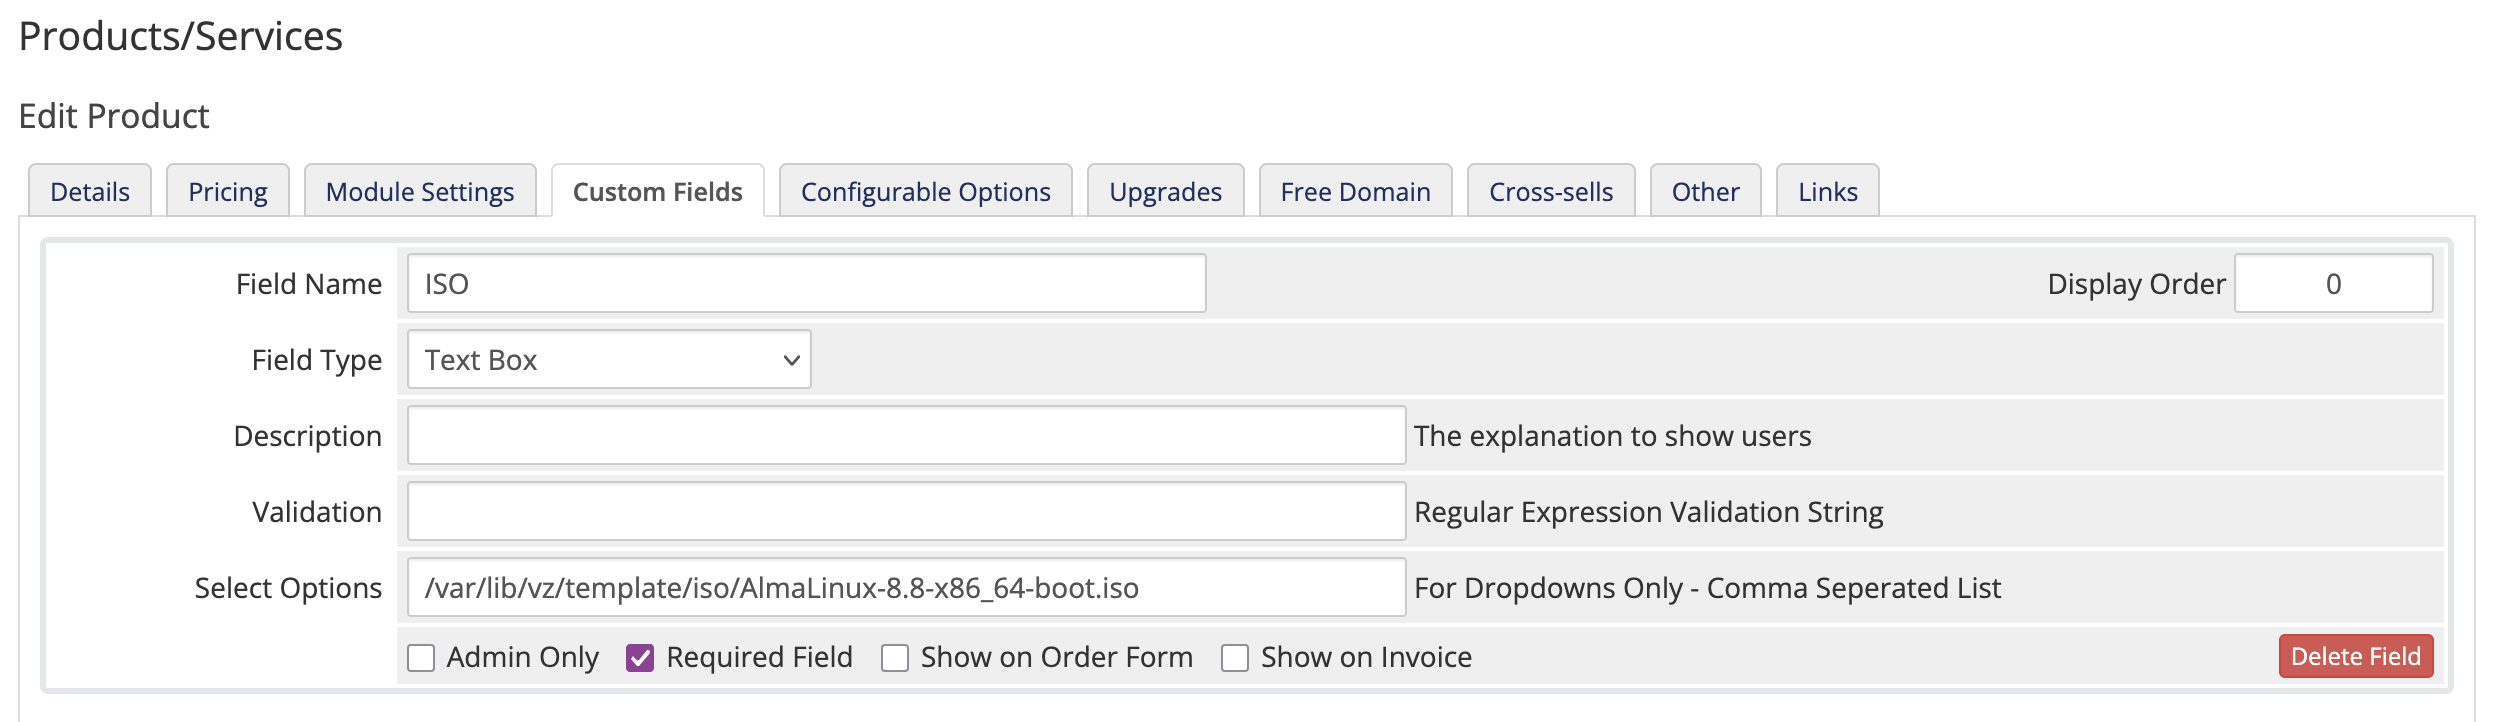This screenshot has height=722, width=2500.
Task: Switch to the Other tab
Action: (x=1706, y=191)
